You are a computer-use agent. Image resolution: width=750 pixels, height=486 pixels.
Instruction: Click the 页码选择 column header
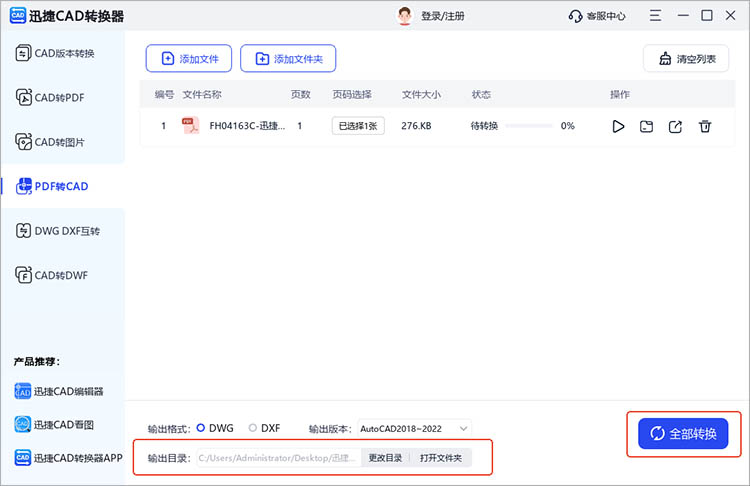pyautogui.click(x=352, y=94)
